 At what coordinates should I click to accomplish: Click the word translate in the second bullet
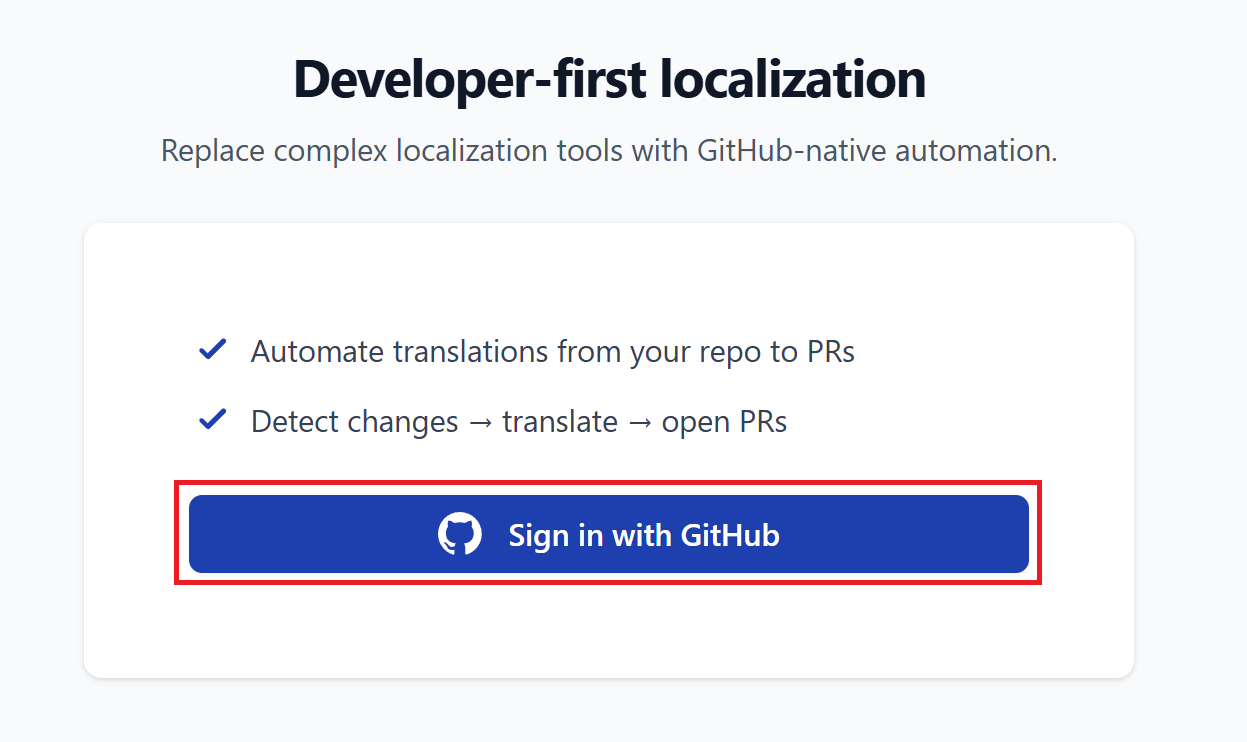click(560, 421)
